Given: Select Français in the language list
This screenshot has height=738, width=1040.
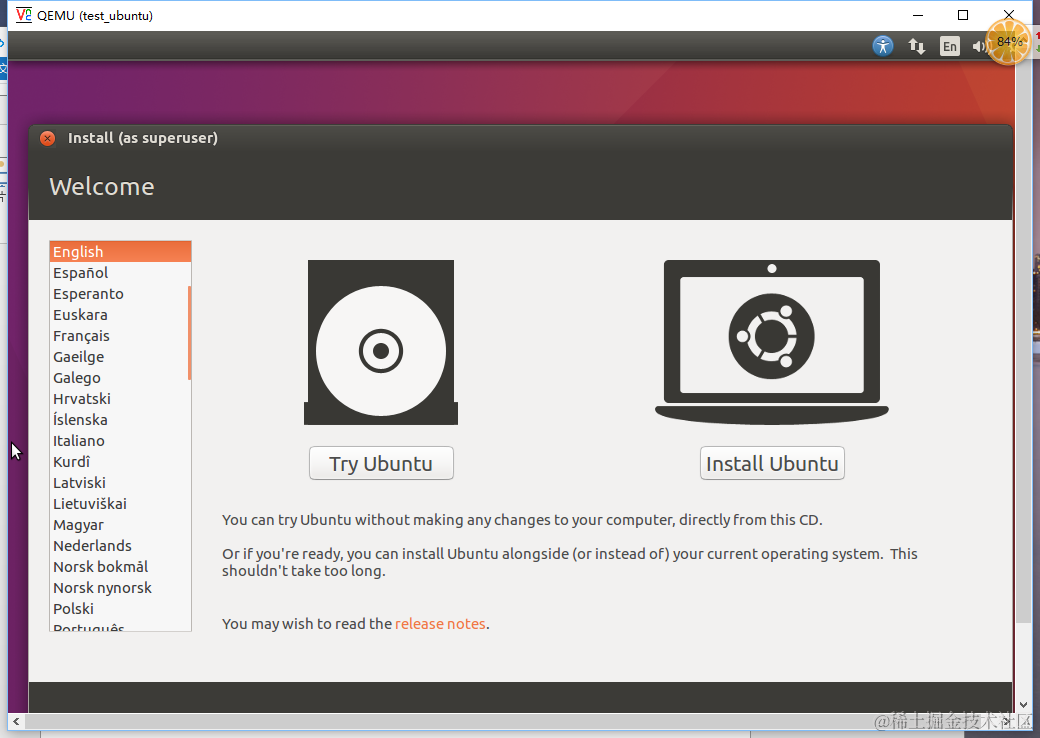Looking at the screenshot, I should point(120,336).
